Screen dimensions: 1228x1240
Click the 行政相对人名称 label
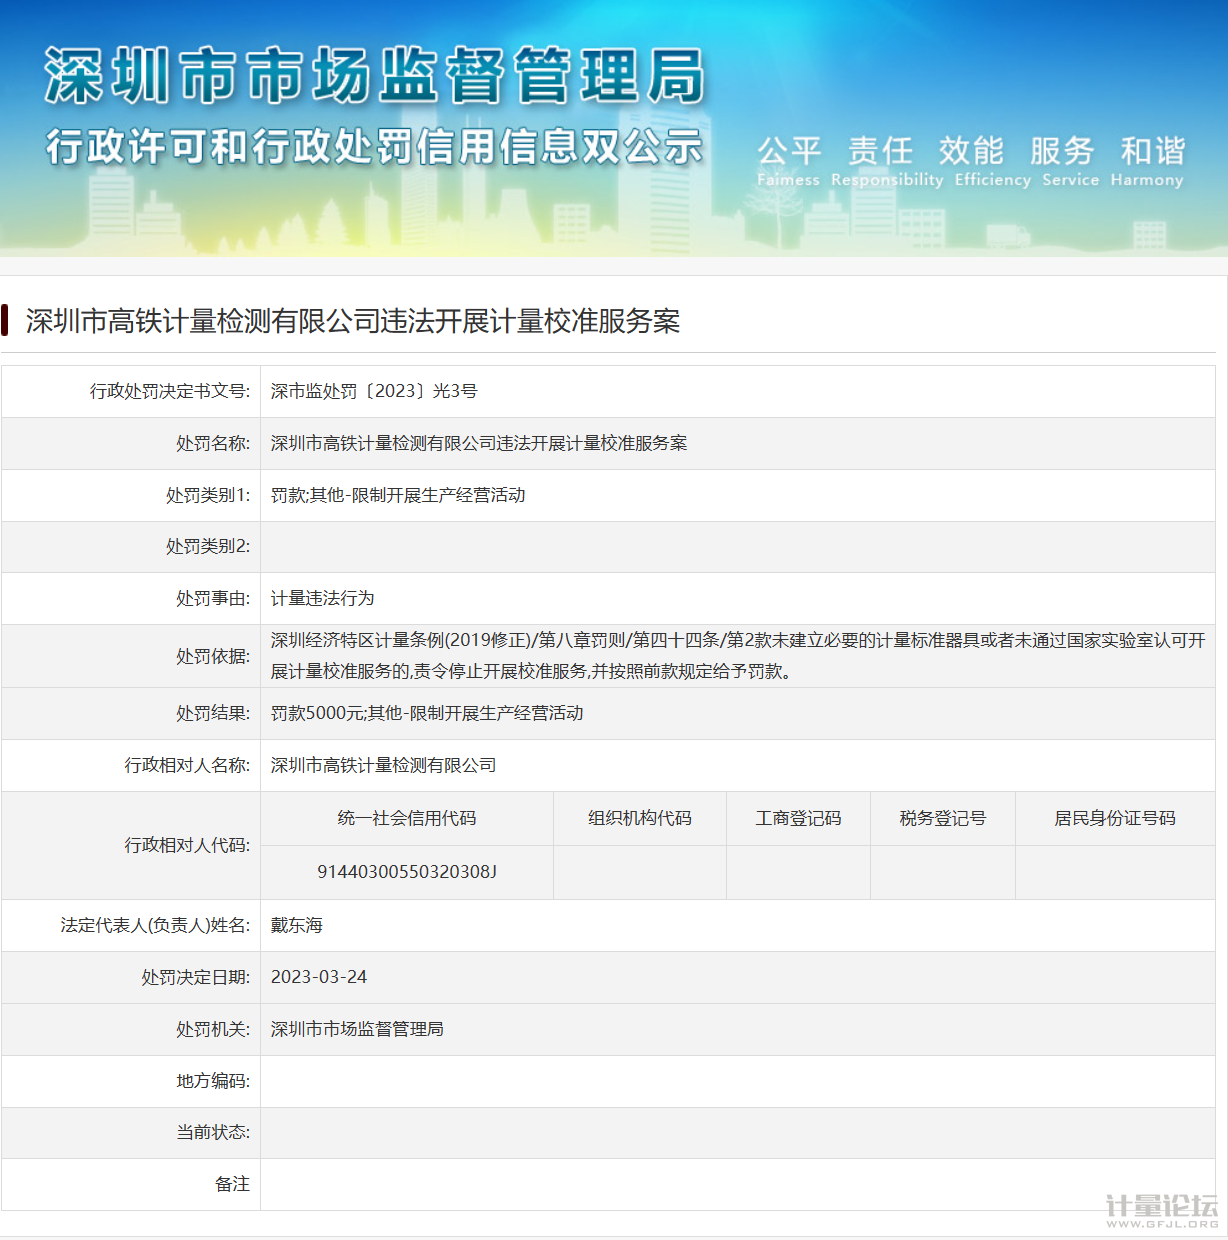(187, 765)
